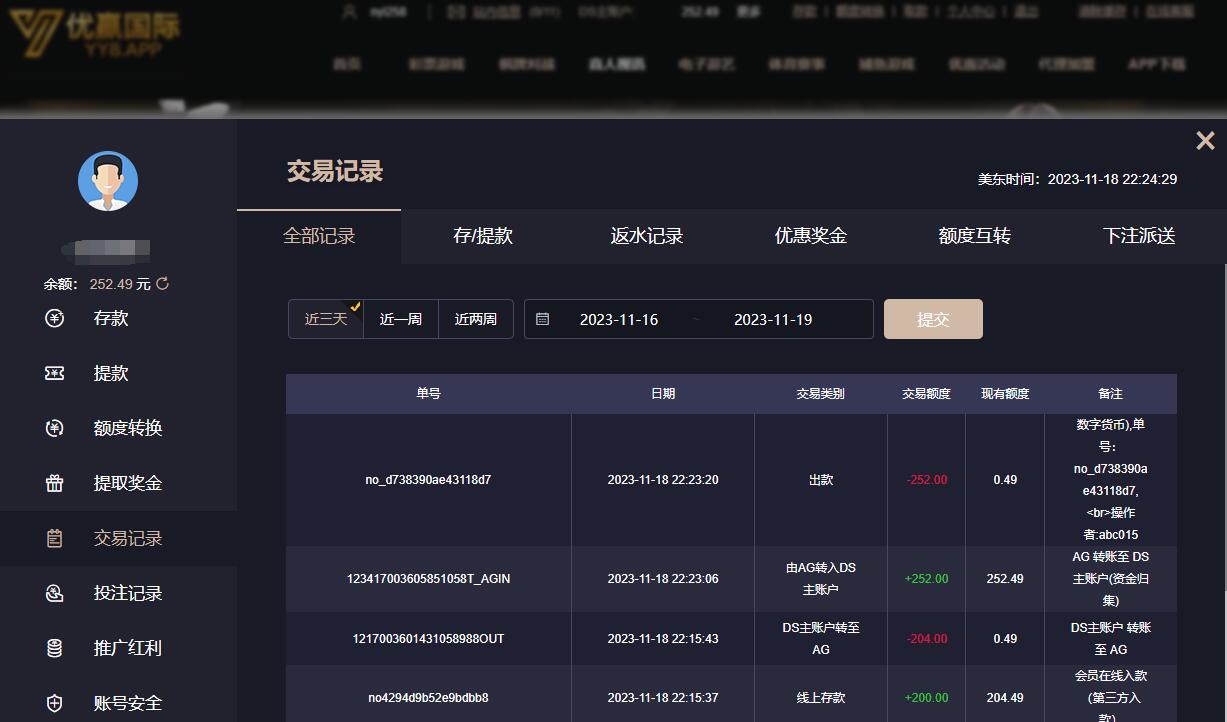
Task: Click the +252.00 amount
Action: pos(926,579)
